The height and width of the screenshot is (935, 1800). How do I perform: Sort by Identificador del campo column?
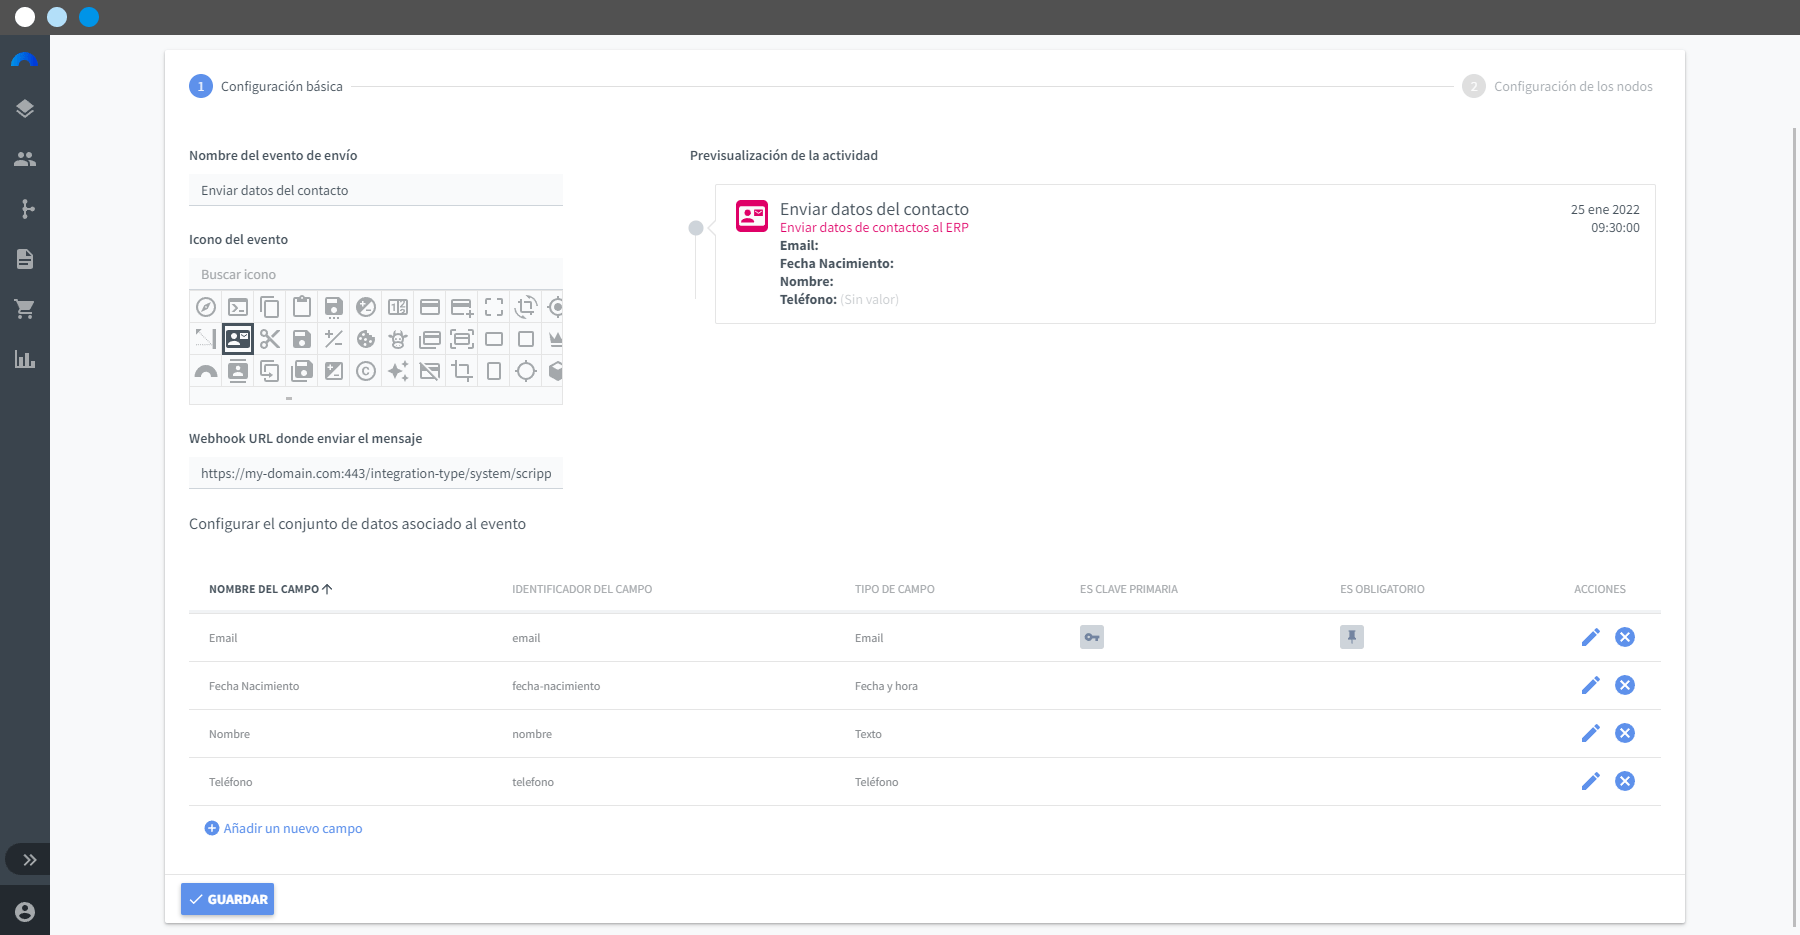click(582, 589)
